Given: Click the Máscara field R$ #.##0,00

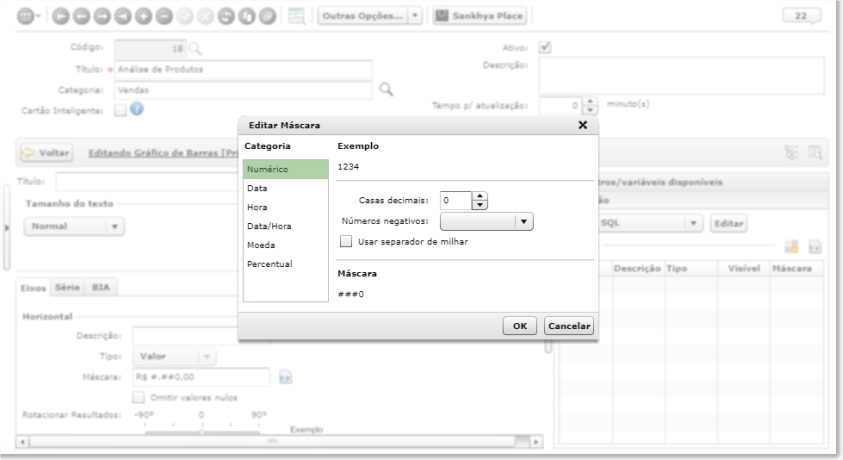Looking at the screenshot, I should (x=202, y=377).
